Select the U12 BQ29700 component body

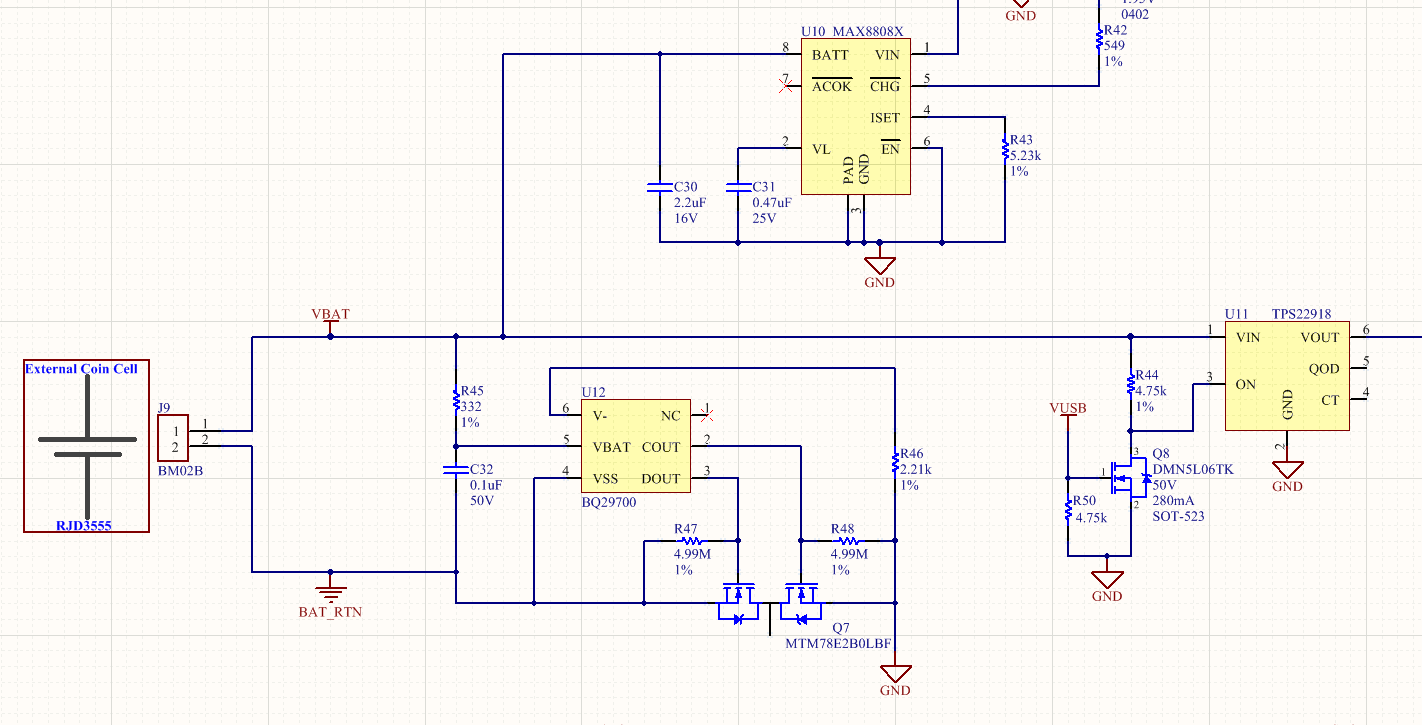(635, 447)
